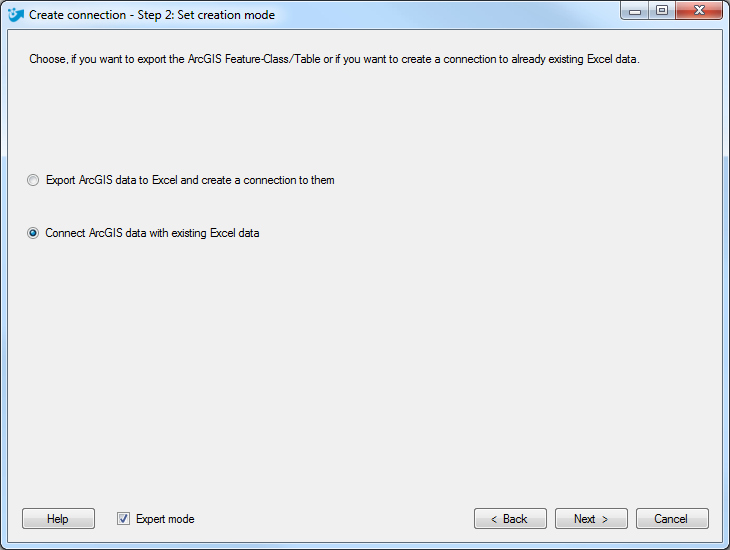Close the Create connection wizard window

(x=699, y=11)
